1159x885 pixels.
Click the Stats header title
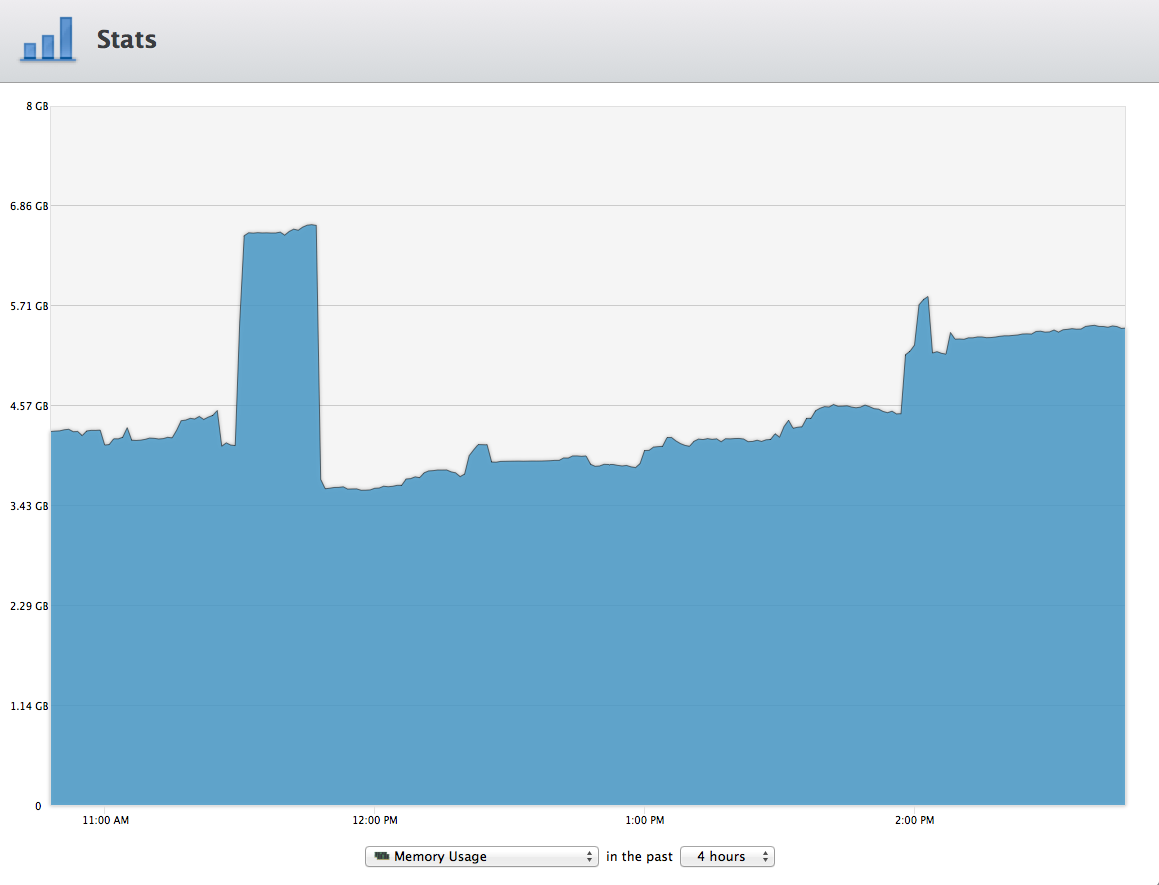[126, 39]
